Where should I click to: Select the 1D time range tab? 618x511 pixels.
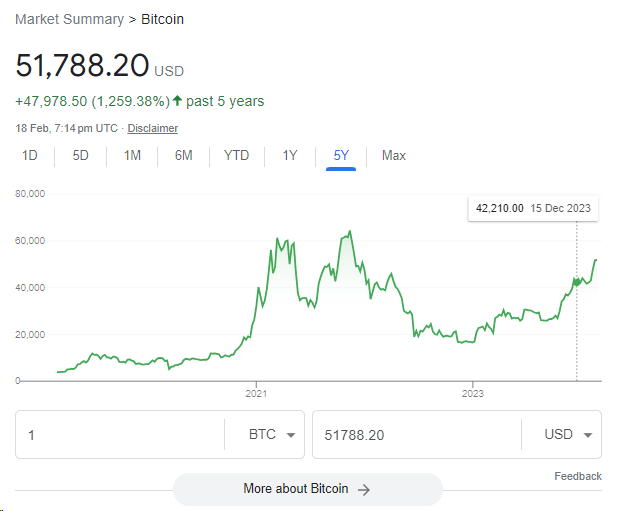(30, 155)
